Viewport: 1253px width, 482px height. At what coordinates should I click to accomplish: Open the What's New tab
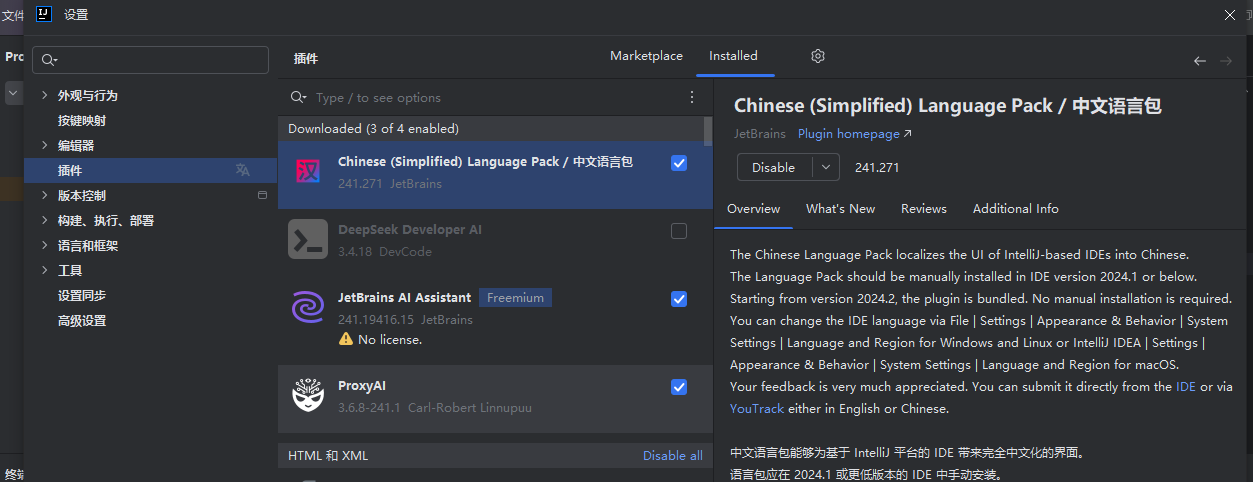coord(840,209)
